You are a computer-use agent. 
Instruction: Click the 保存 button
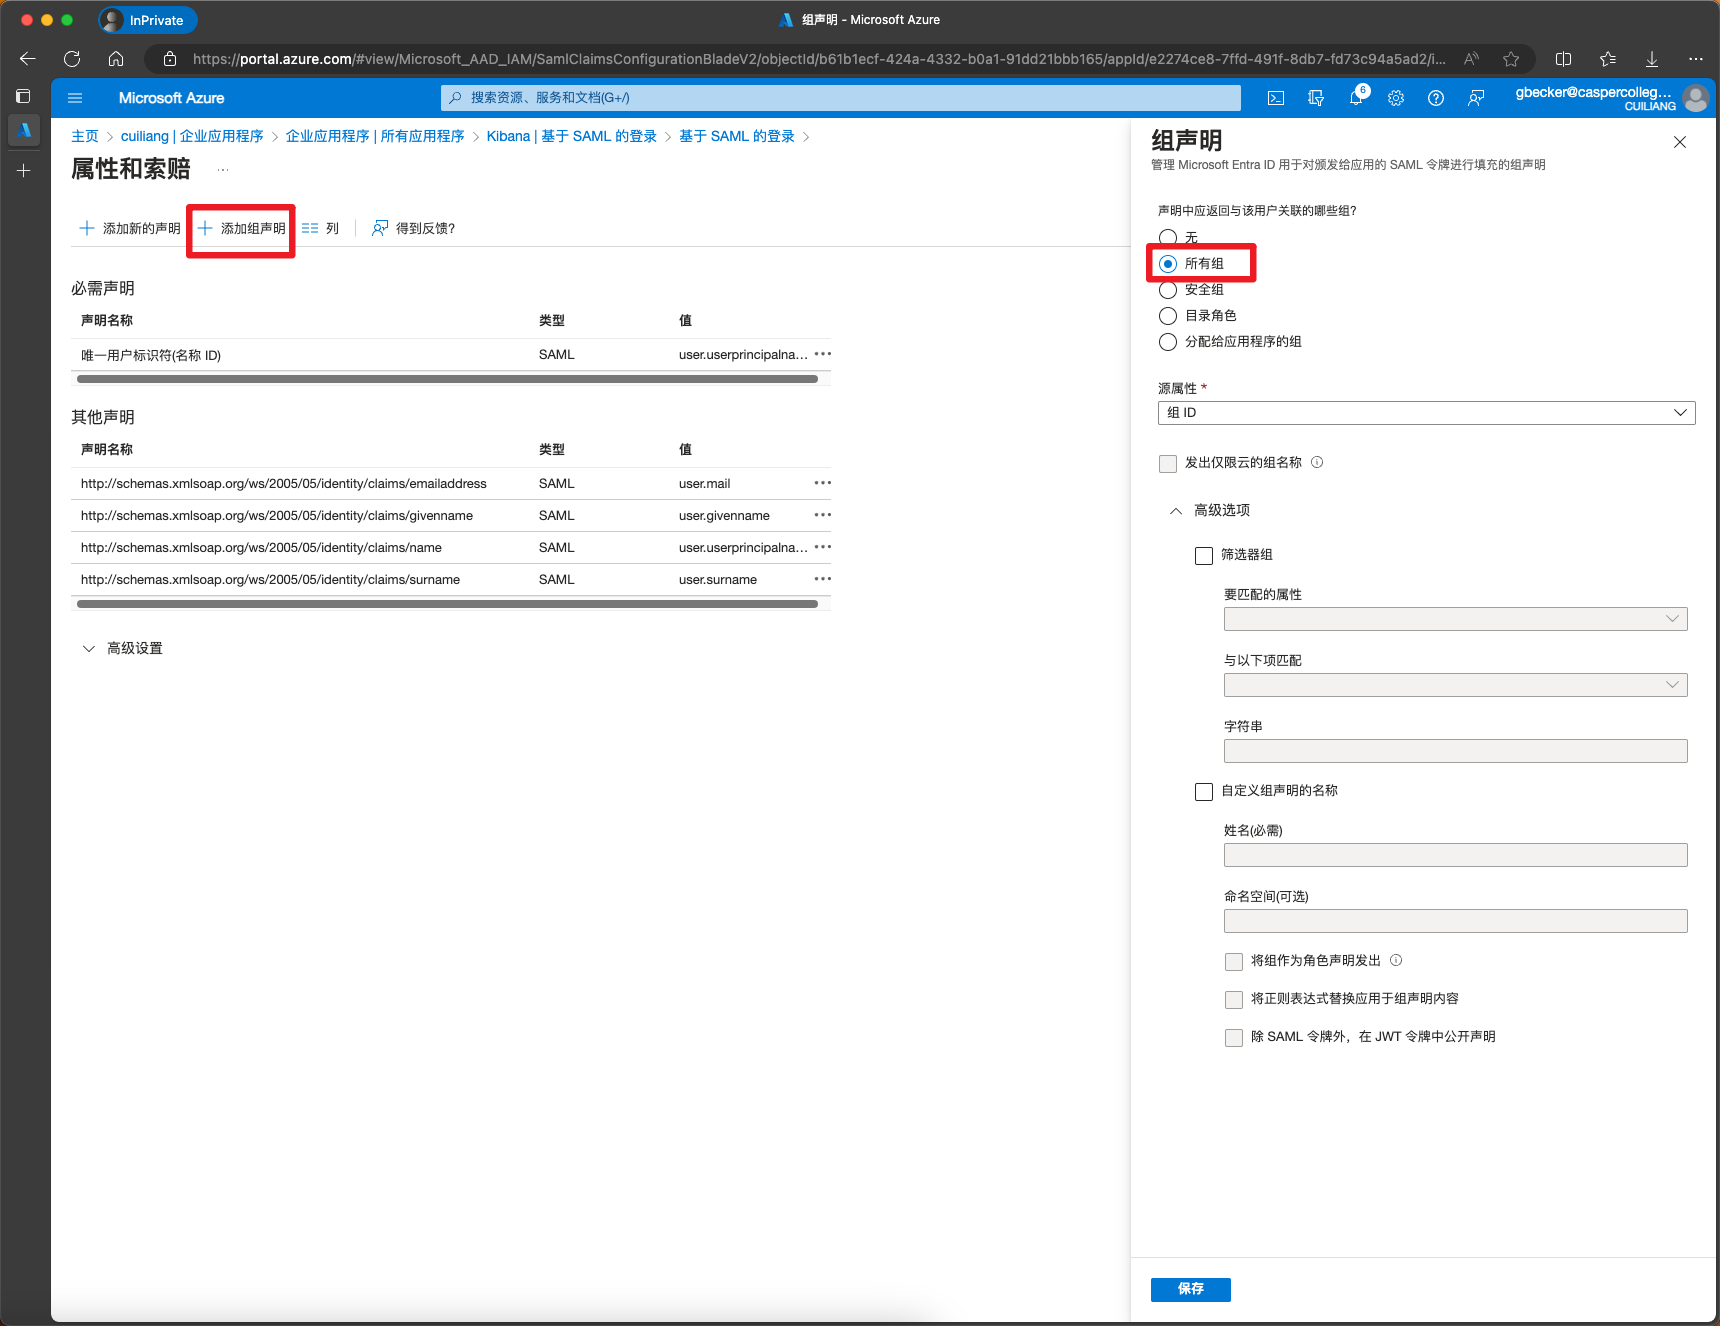tap(1190, 1289)
